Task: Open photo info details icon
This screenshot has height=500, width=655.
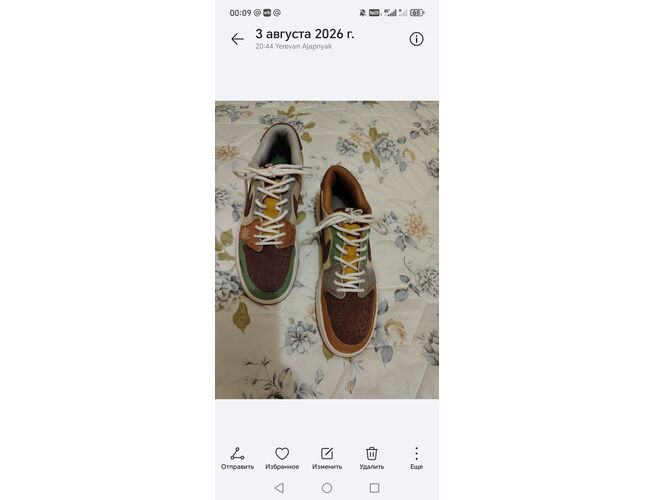Action: (x=416, y=39)
